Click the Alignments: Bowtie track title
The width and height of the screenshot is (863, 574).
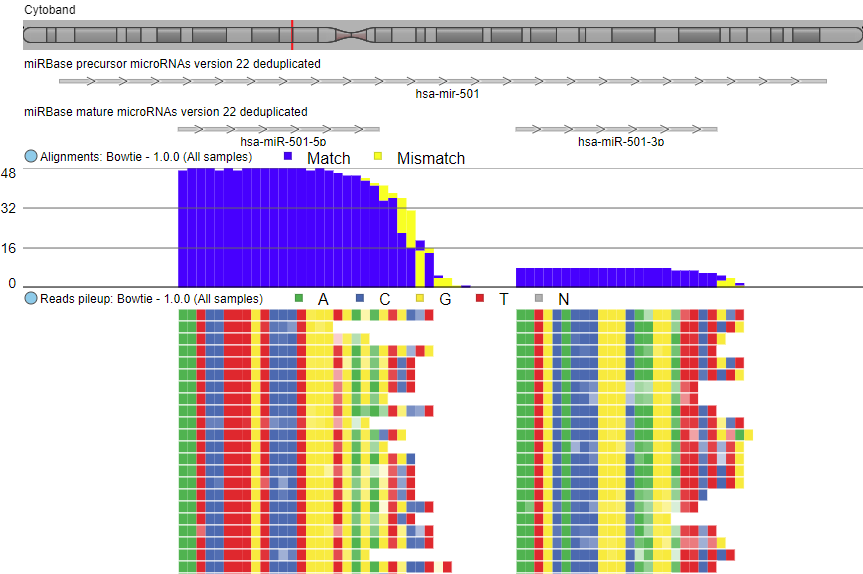[146, 157]
